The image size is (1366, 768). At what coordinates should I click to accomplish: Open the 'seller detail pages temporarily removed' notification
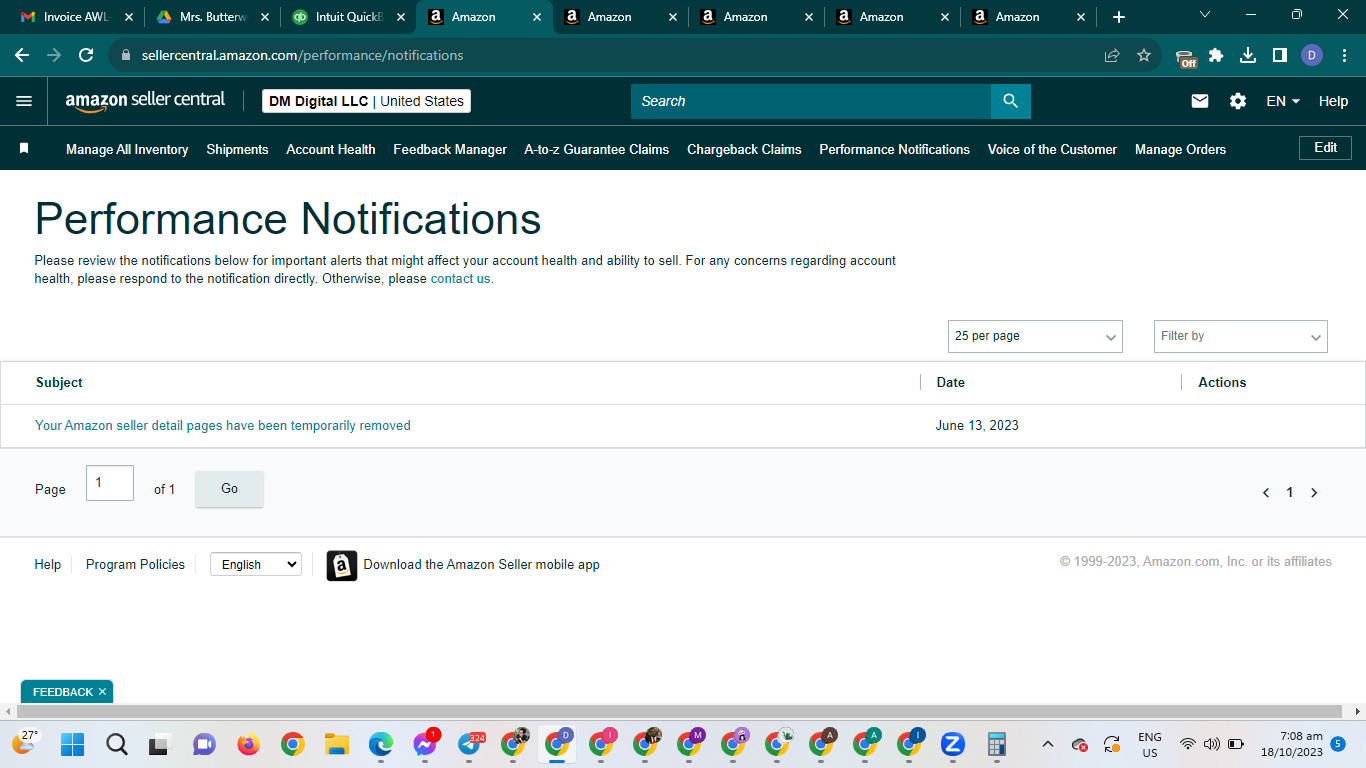[x=223, y=426]
